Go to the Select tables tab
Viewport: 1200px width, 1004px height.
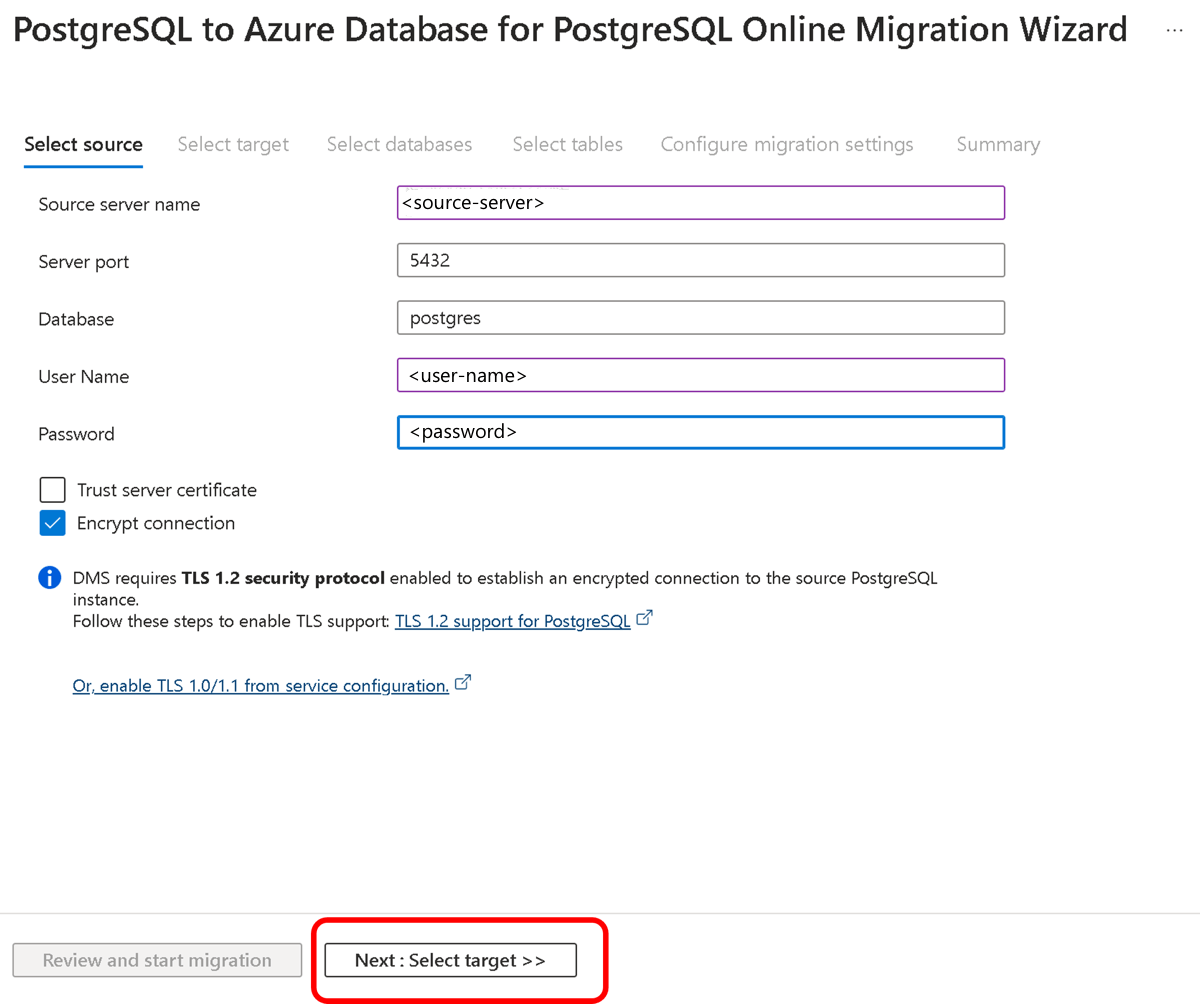(x=567, y=144)
